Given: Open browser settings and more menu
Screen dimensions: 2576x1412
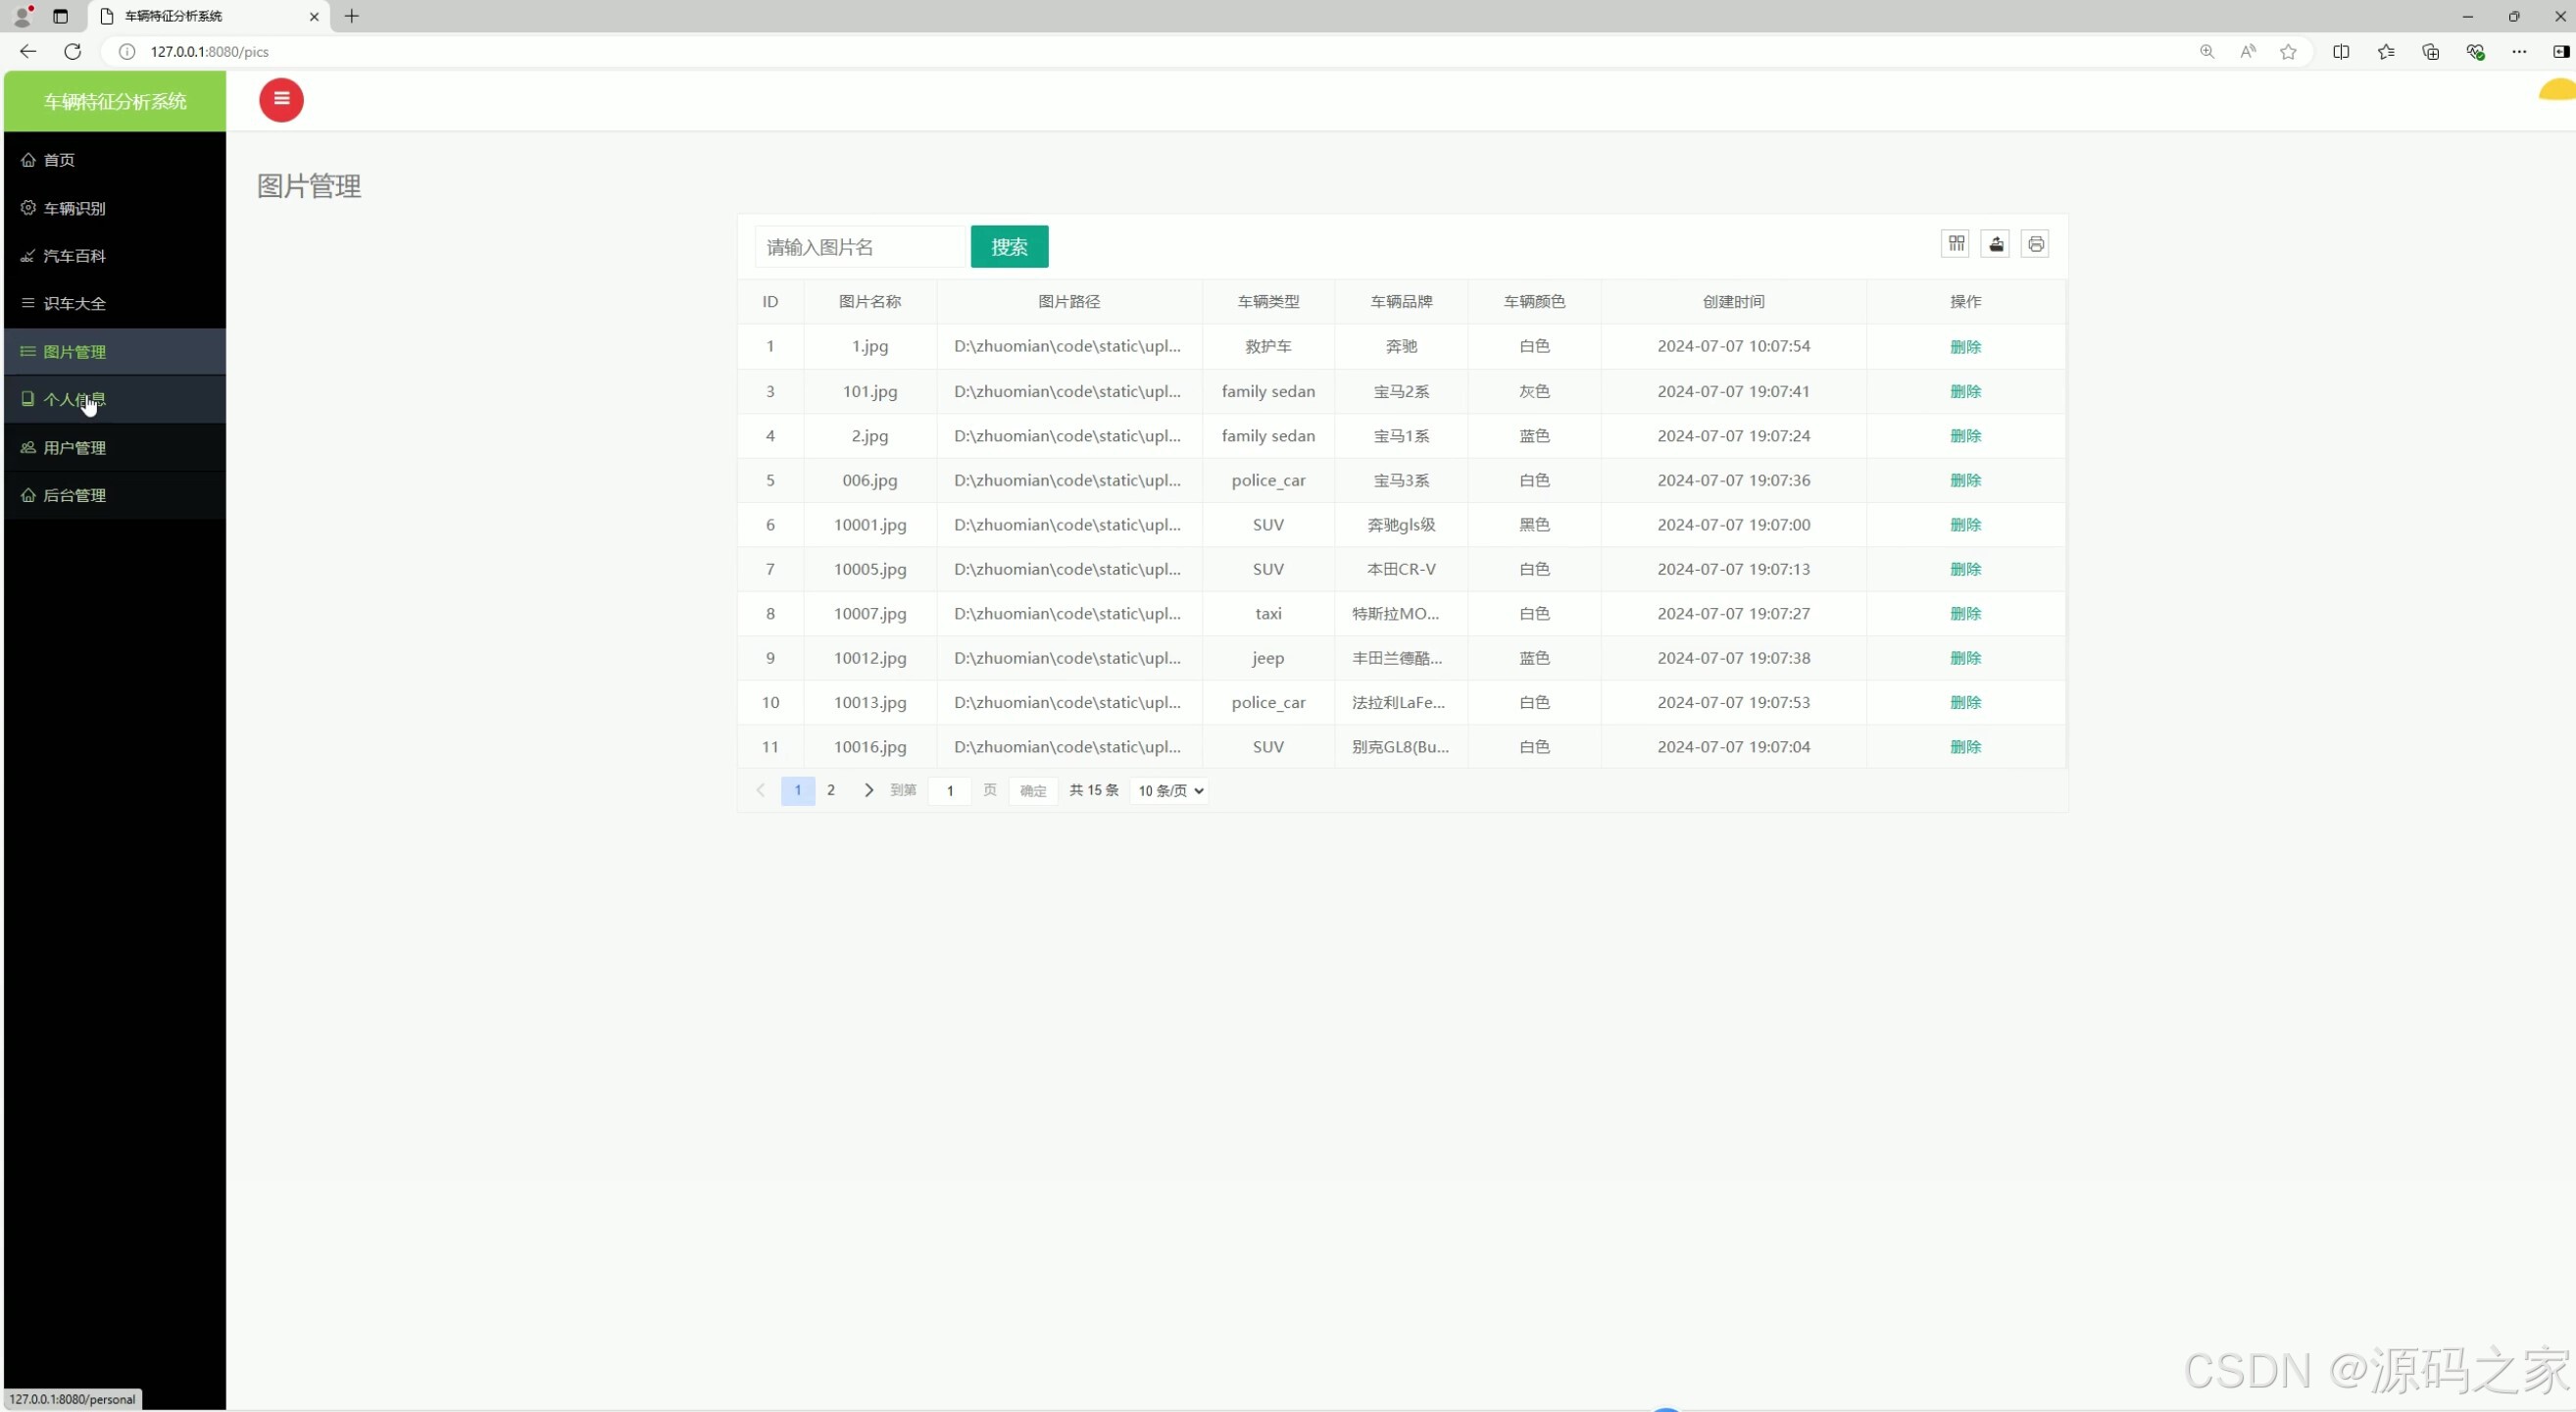Looking at the screenshot, I should [x=2518, y=52].
